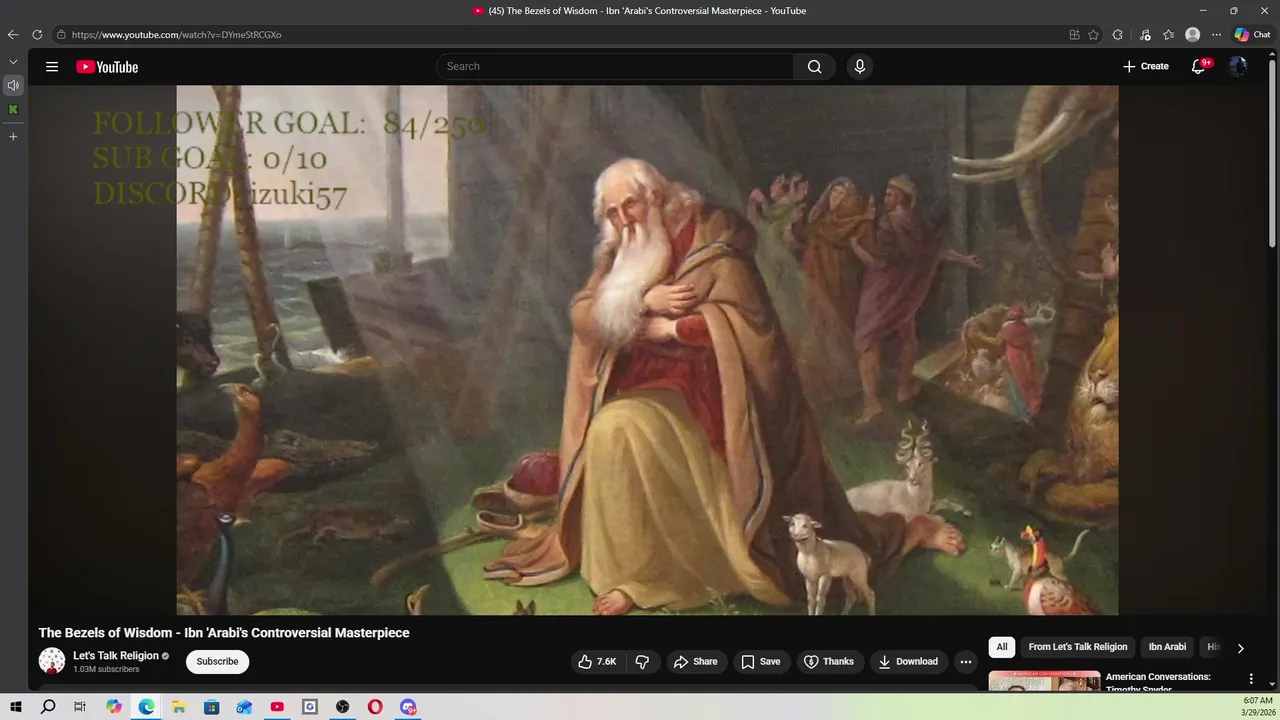Open Windows taskbar search

(48, 707)
